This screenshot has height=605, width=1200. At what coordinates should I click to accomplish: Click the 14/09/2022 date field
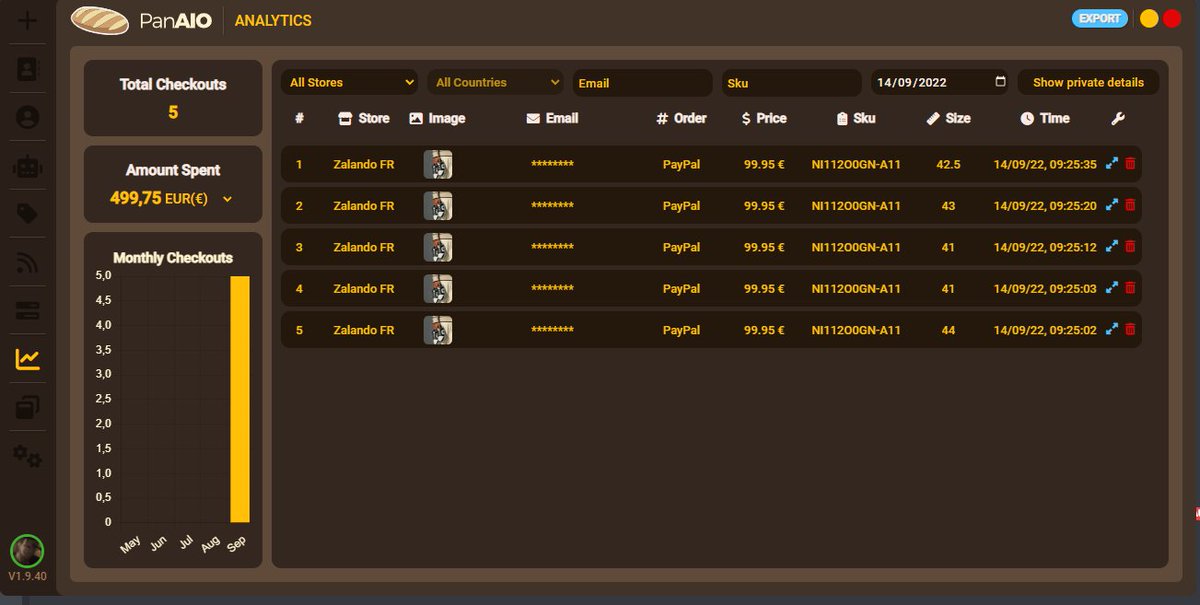pyautogui.click(x=939, y=82)
